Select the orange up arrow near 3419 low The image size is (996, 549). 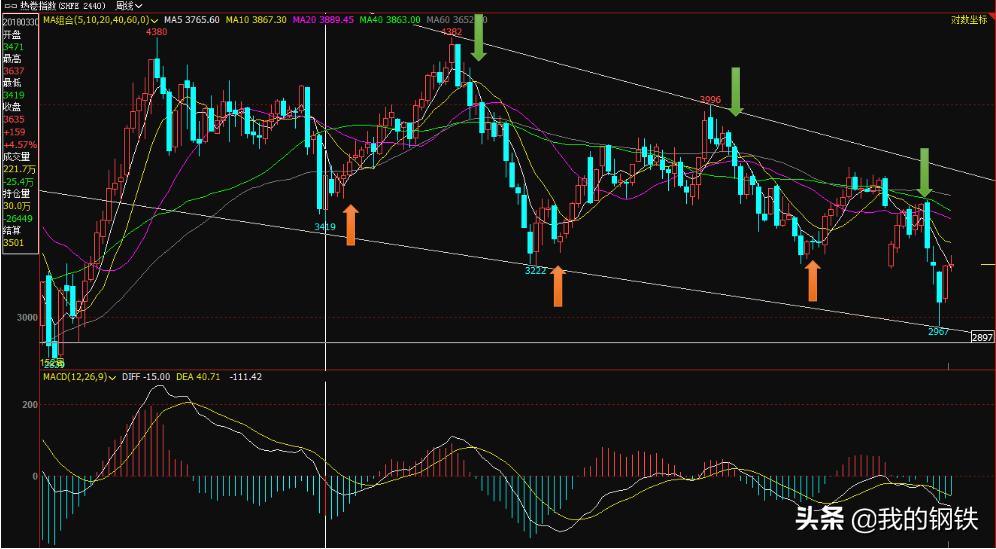click(x=350, y=225)
